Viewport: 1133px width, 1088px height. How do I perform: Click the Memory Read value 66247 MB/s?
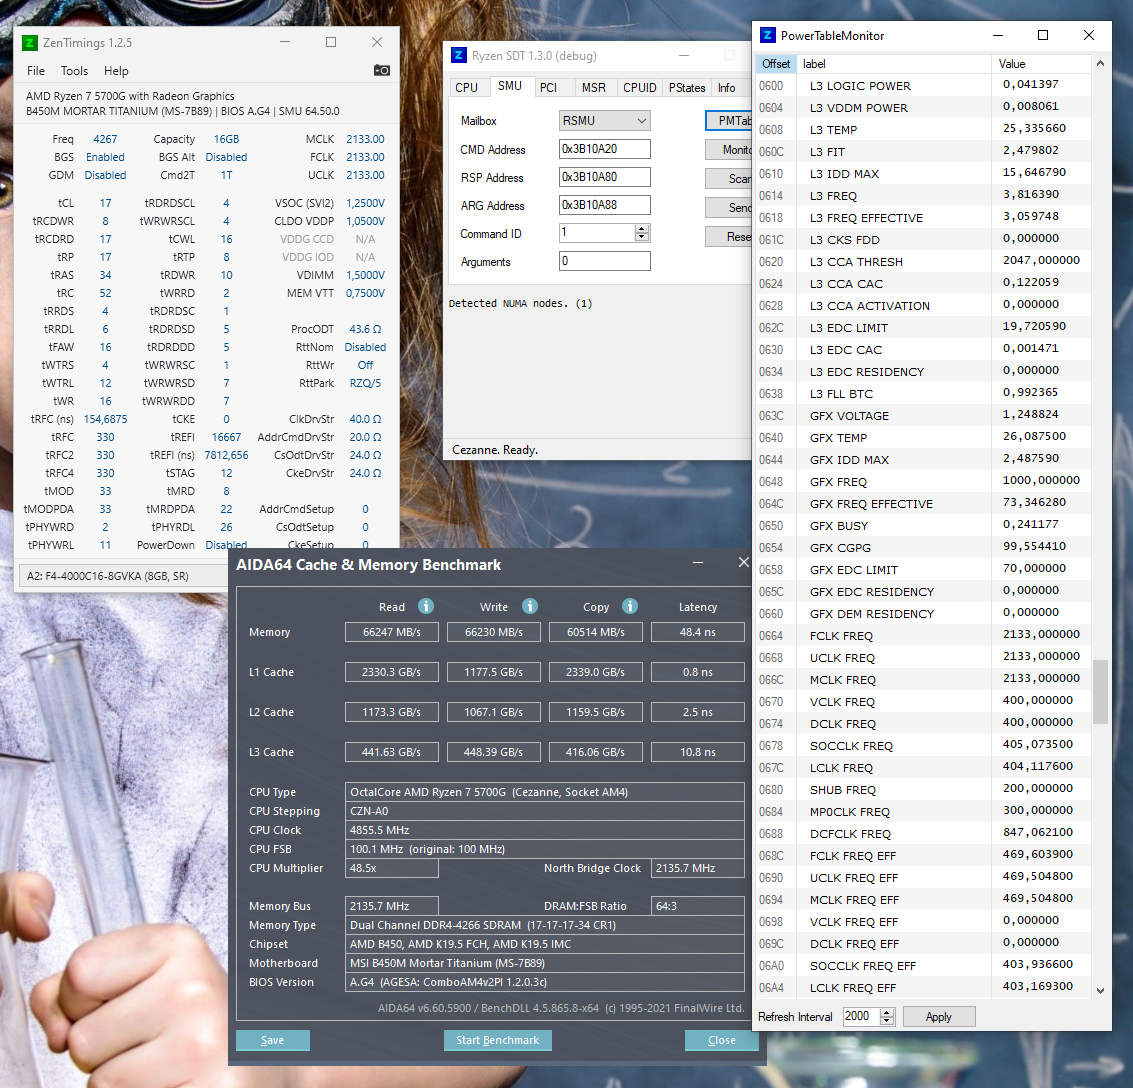click(x=392, y=632)
